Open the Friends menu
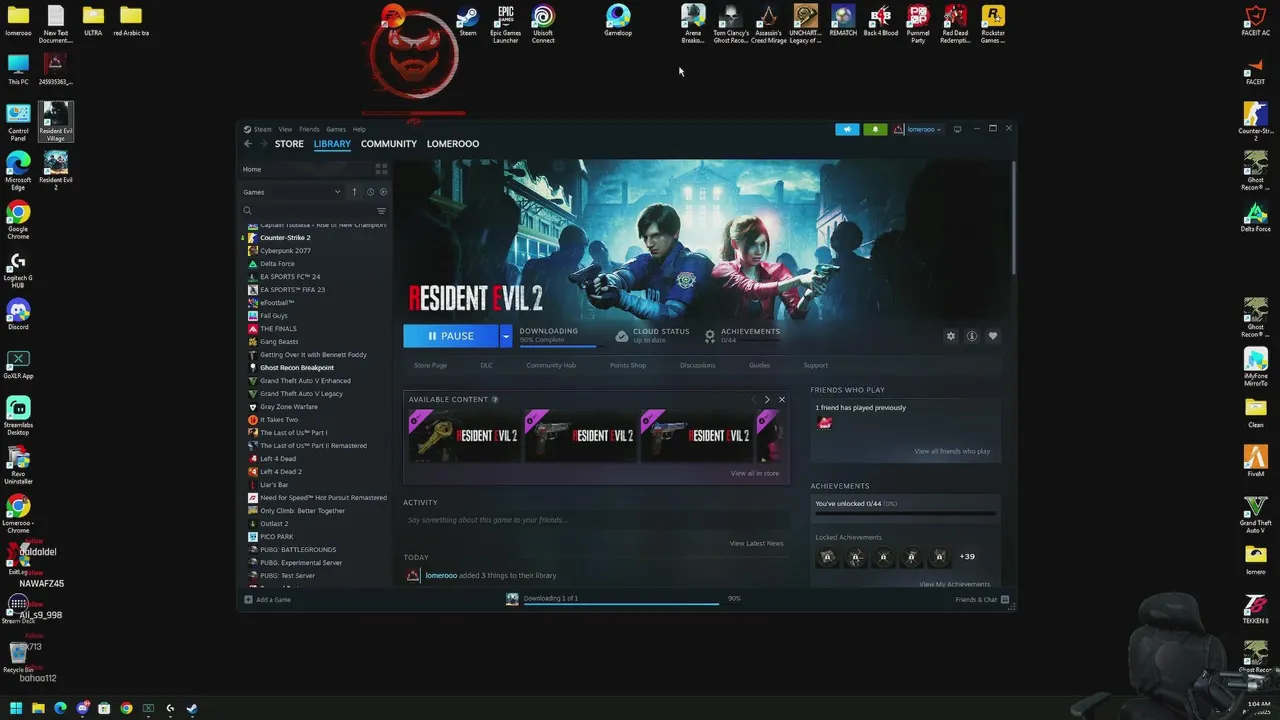1280x720 pixels. tap(309, 129)
